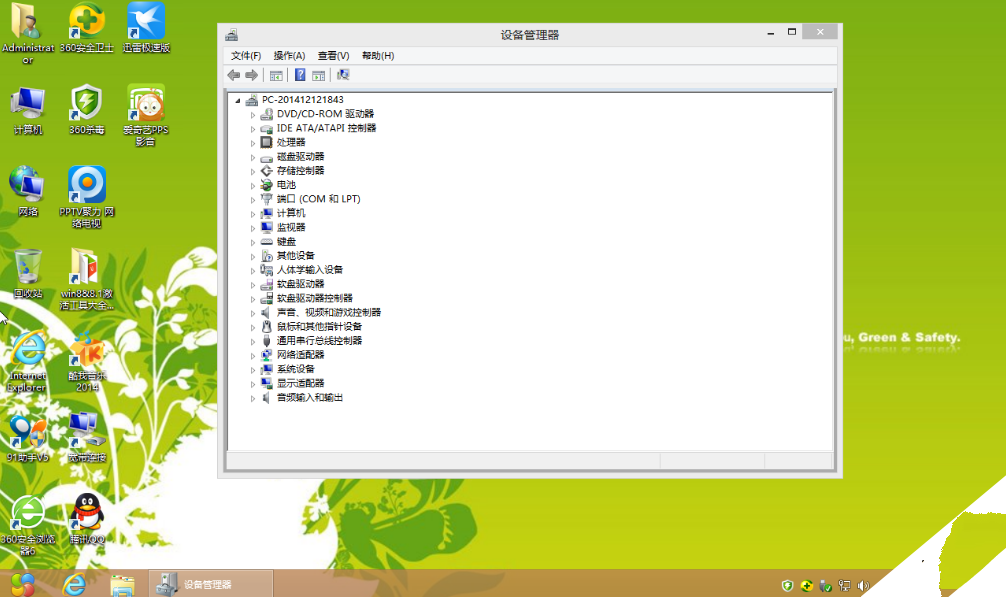Select the 键盘 keyboard entry in the tree

pos(286,242)
